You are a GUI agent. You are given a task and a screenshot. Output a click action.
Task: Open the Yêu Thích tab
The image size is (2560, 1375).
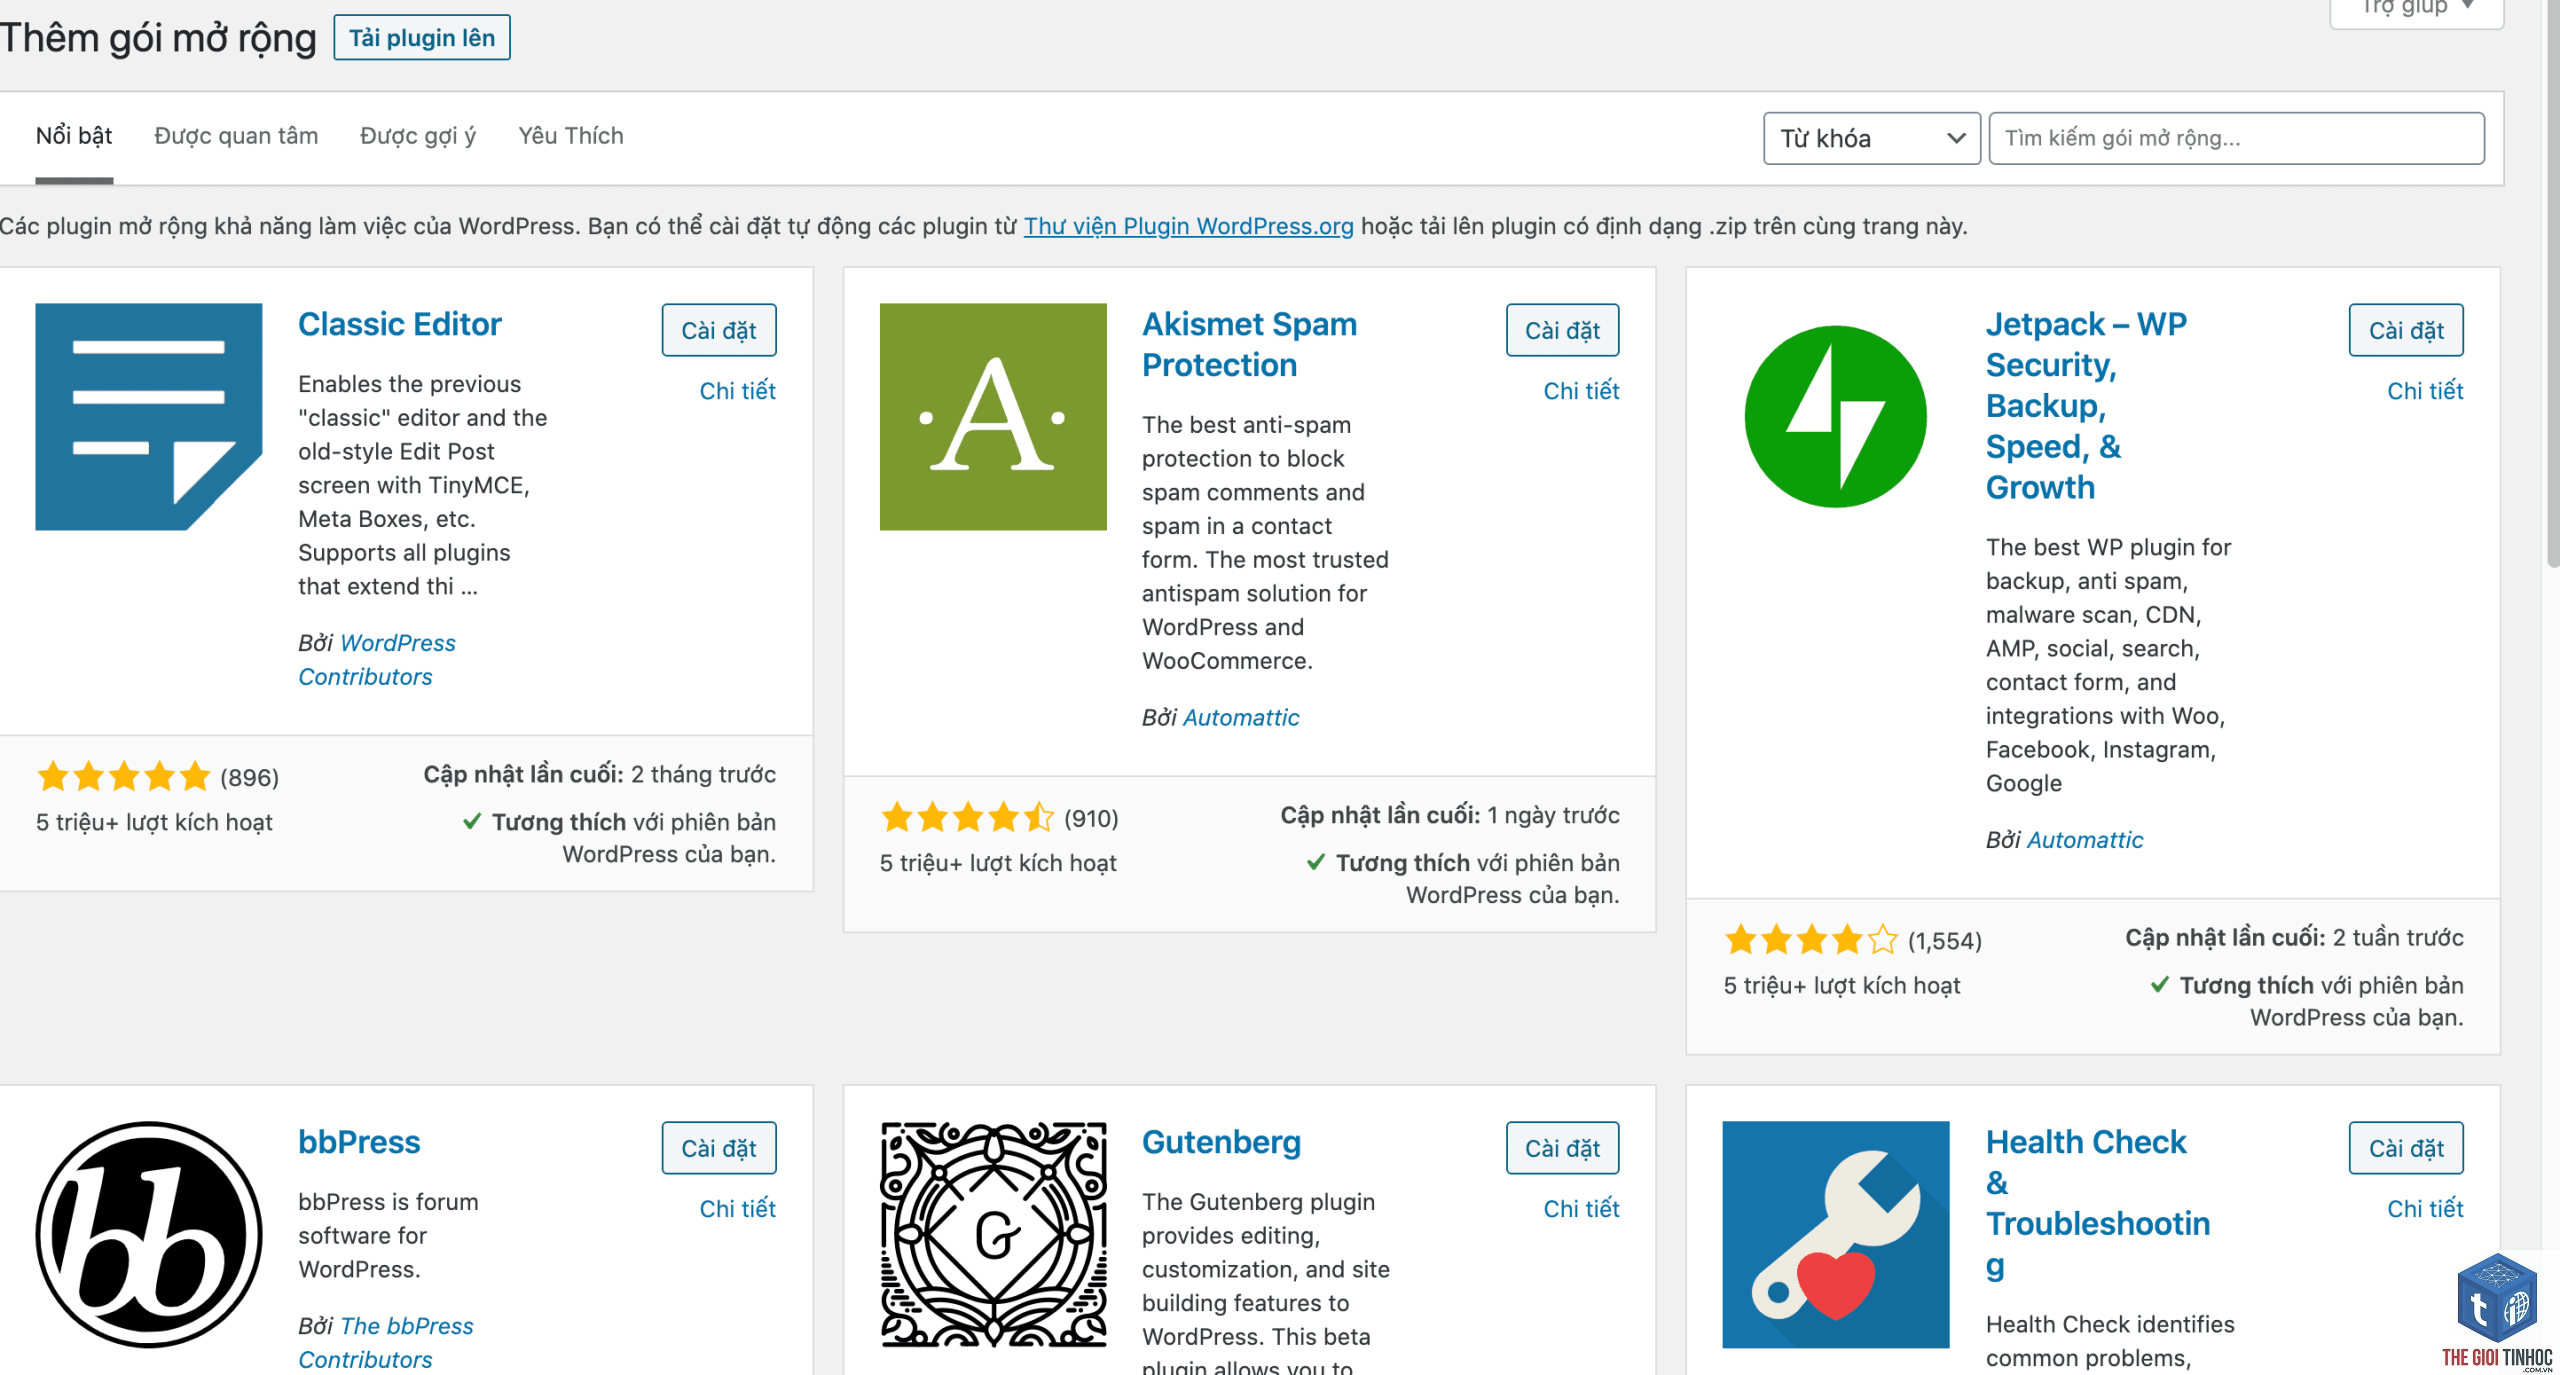(x=571, y=136)
